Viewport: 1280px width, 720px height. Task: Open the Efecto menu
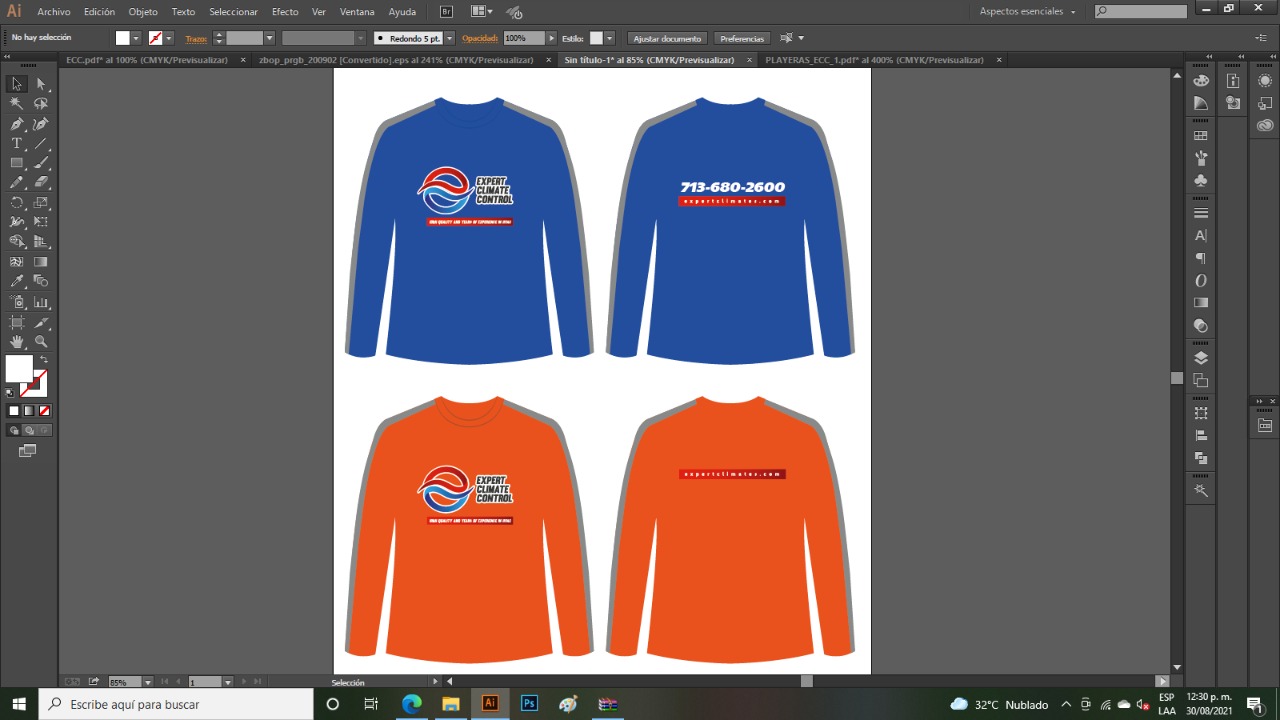point(285,12)
